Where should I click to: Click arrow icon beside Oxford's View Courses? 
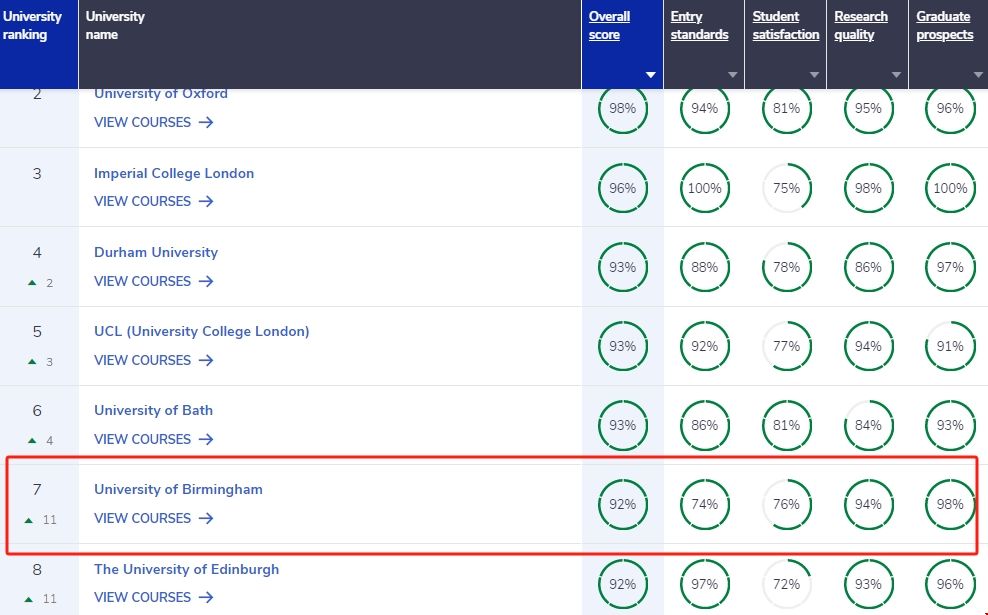coord(206,122)
